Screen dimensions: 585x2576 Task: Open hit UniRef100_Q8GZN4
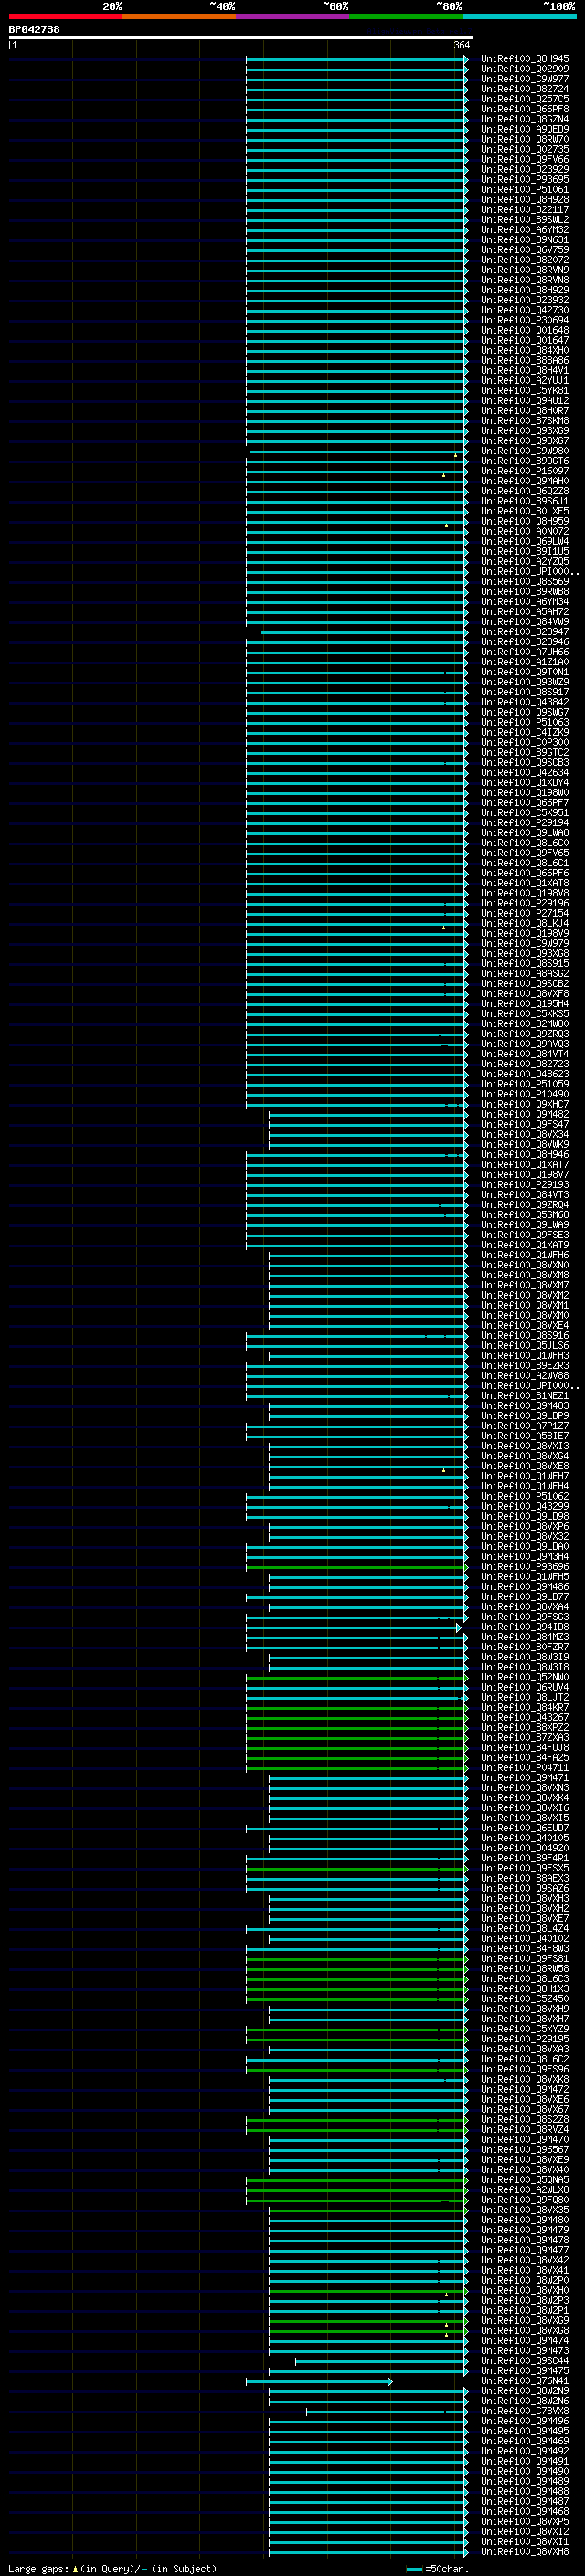click(525, 119)
